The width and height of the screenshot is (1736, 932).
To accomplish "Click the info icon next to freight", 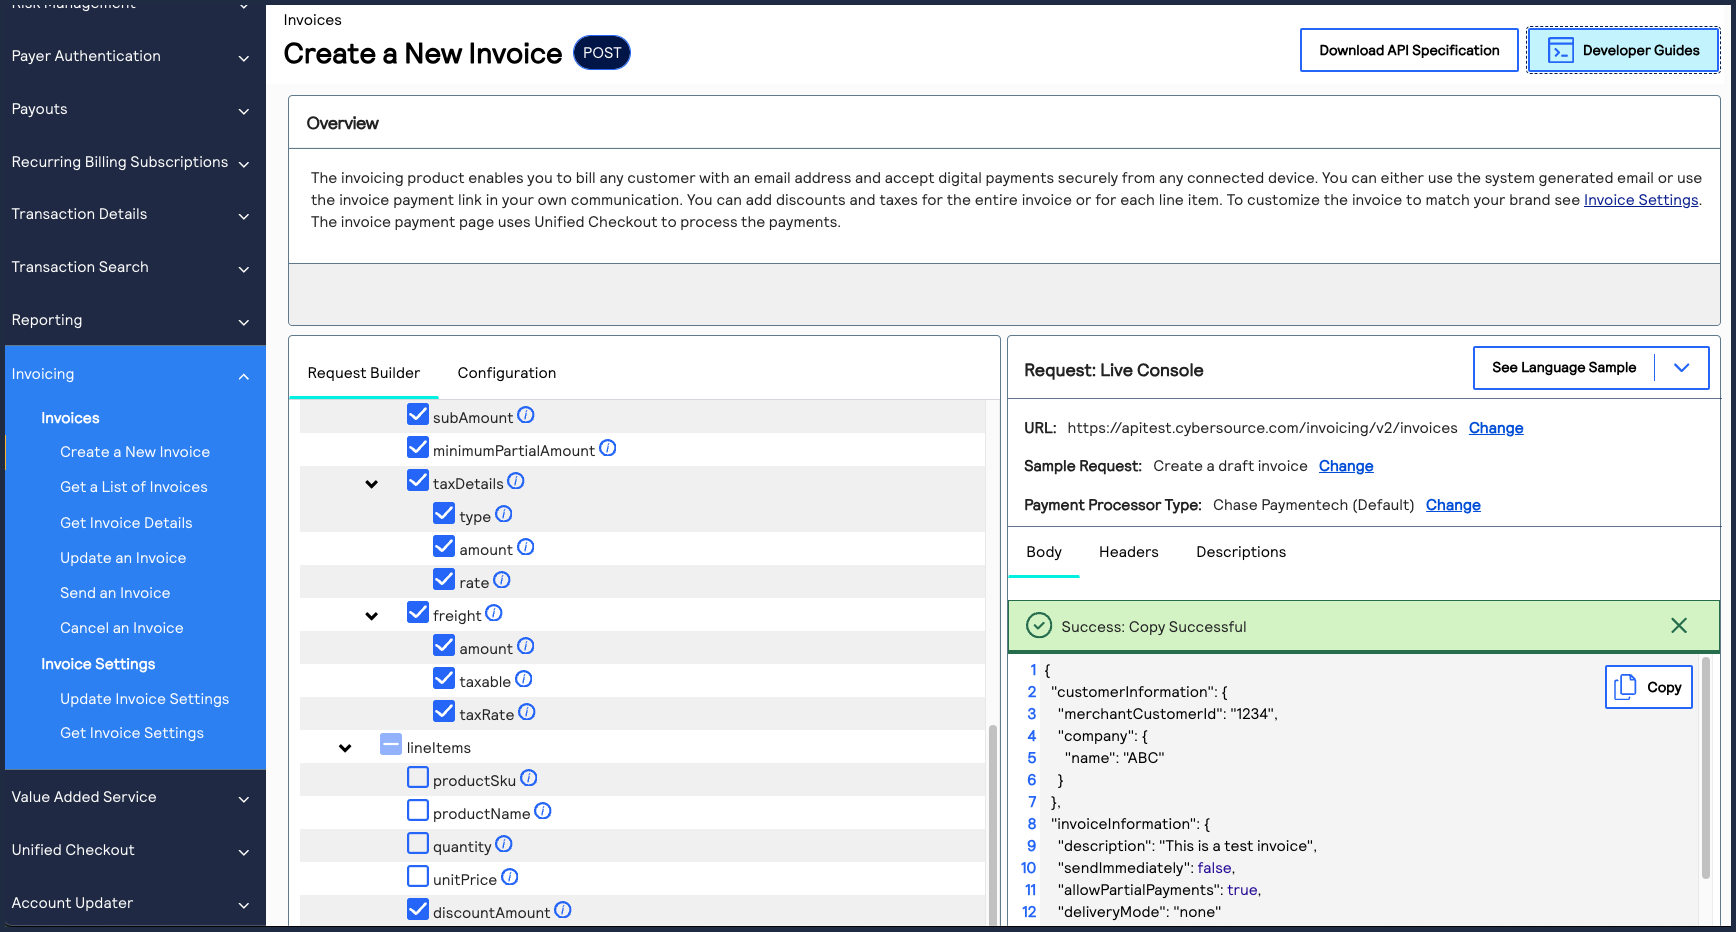I will coord(493,612).
